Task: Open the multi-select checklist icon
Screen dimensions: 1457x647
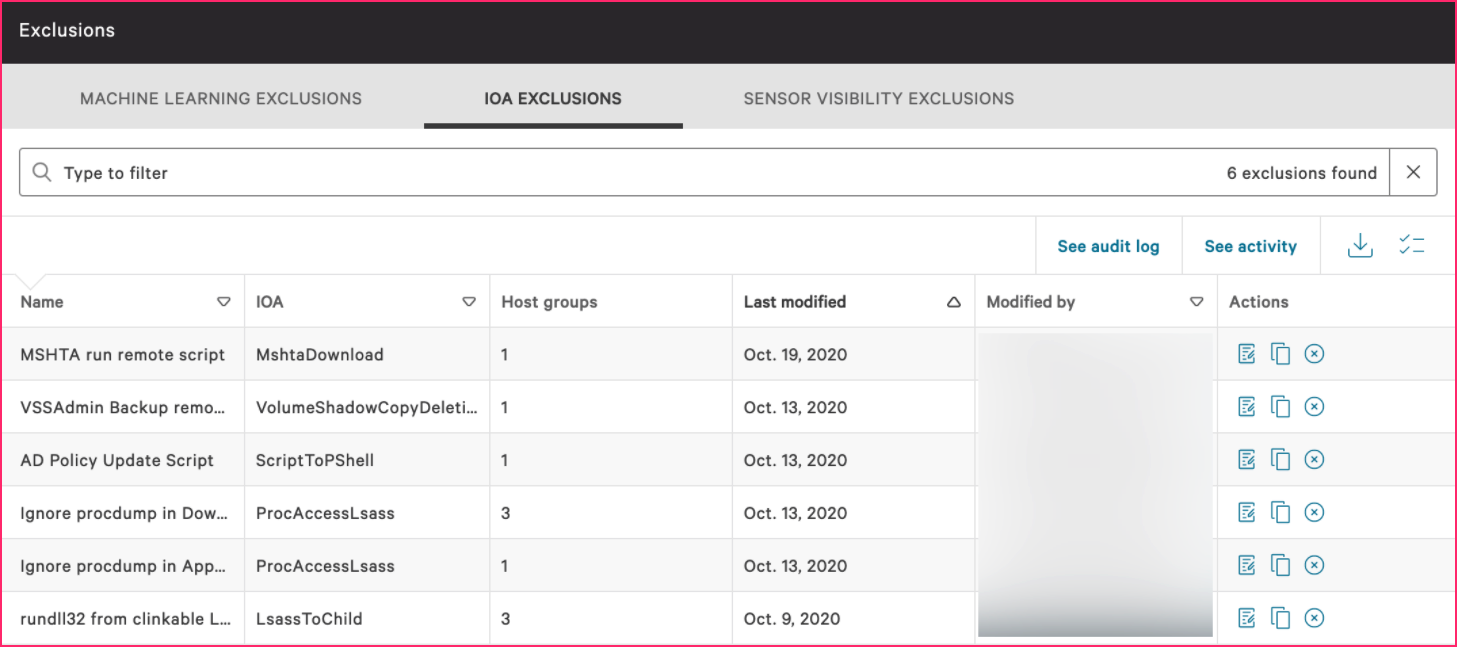Action: (x=1412, y=246)
